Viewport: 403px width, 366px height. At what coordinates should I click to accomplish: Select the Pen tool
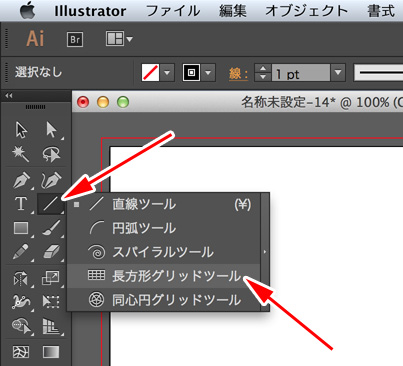click(21, 180)
